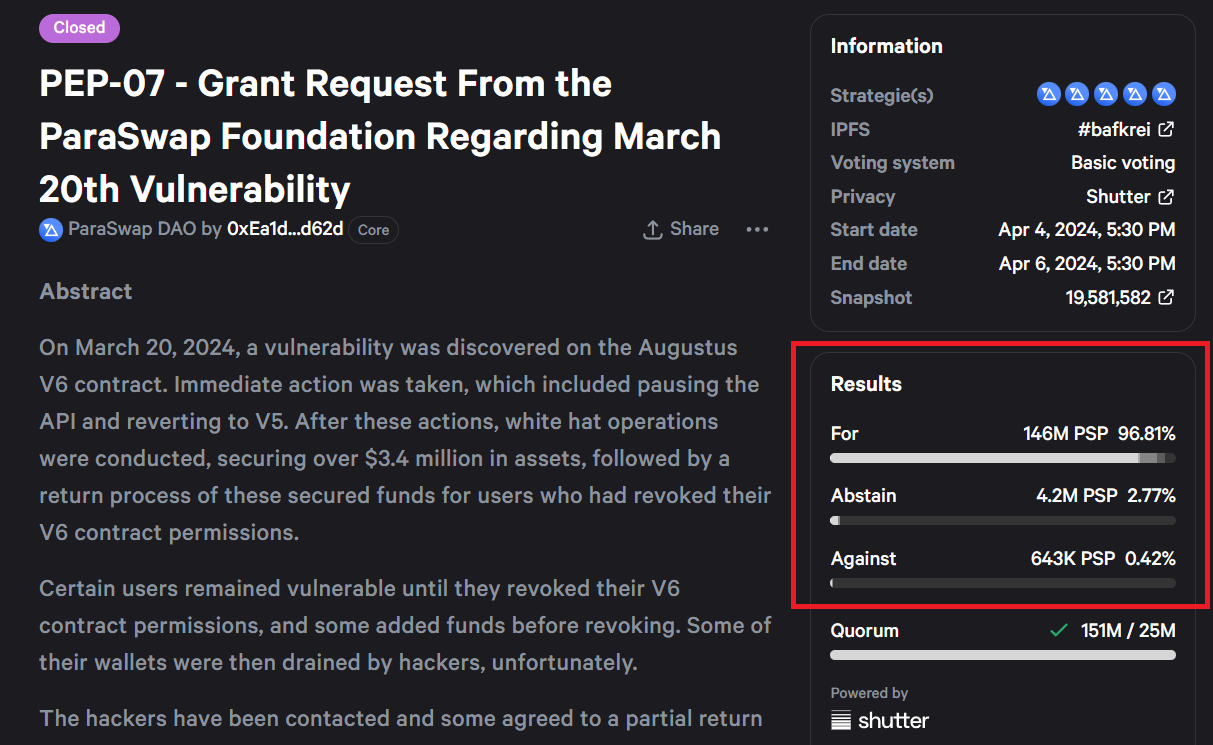Click the external link icon next to Shutter
The width and height of the screenshot is (1213, 745).
(1166, 197)
